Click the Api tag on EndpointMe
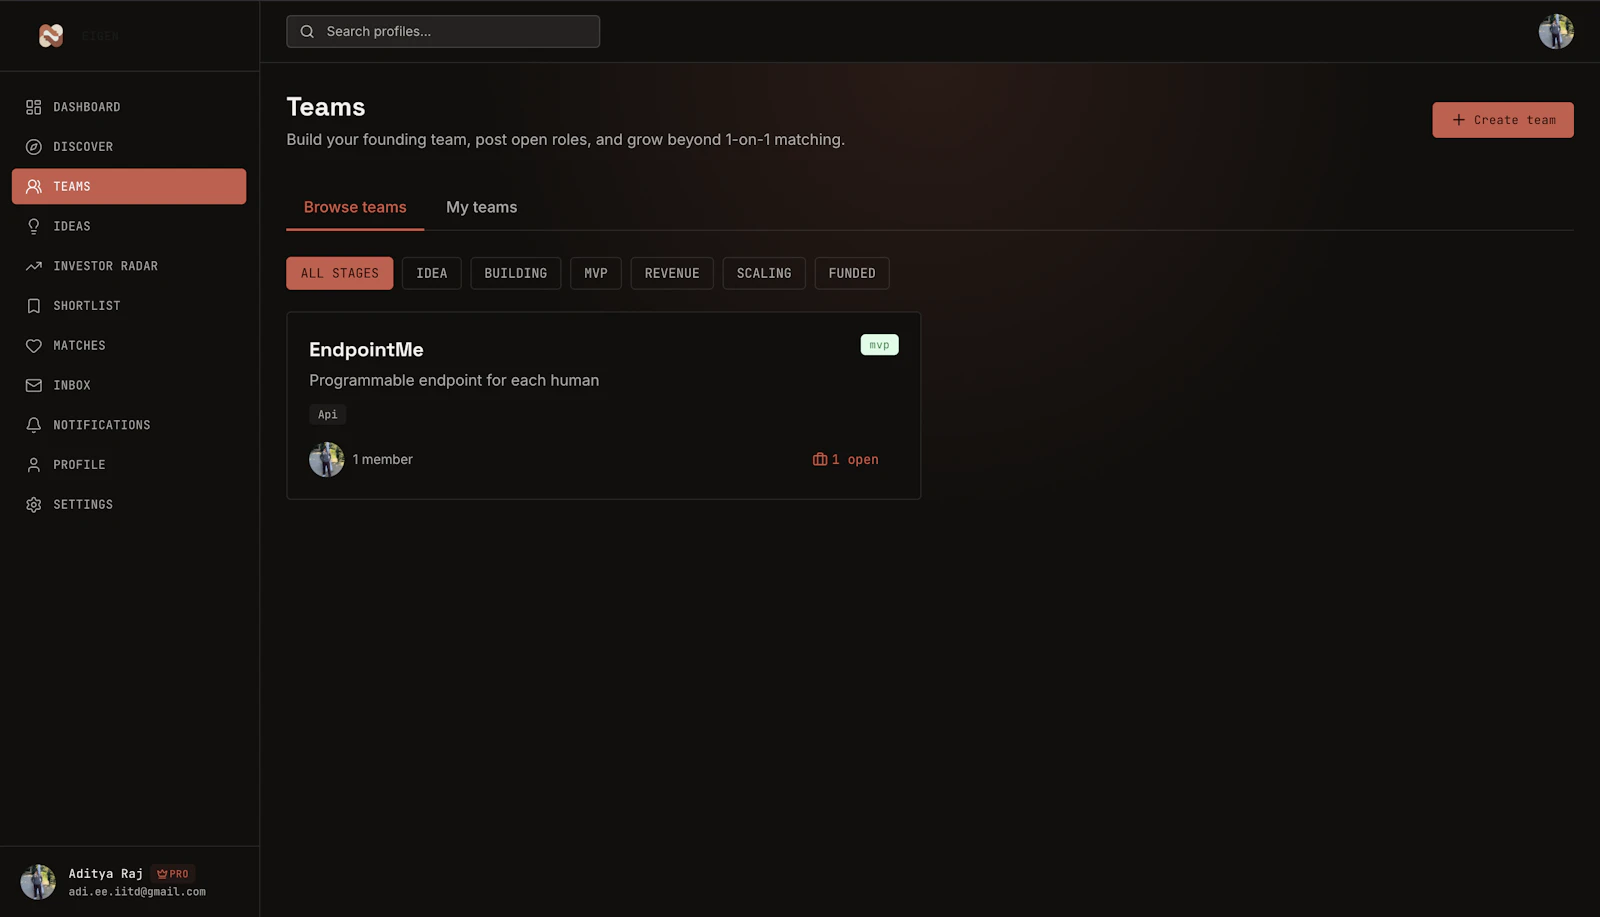Screen dimensions: 1600x917 point(328,414)
